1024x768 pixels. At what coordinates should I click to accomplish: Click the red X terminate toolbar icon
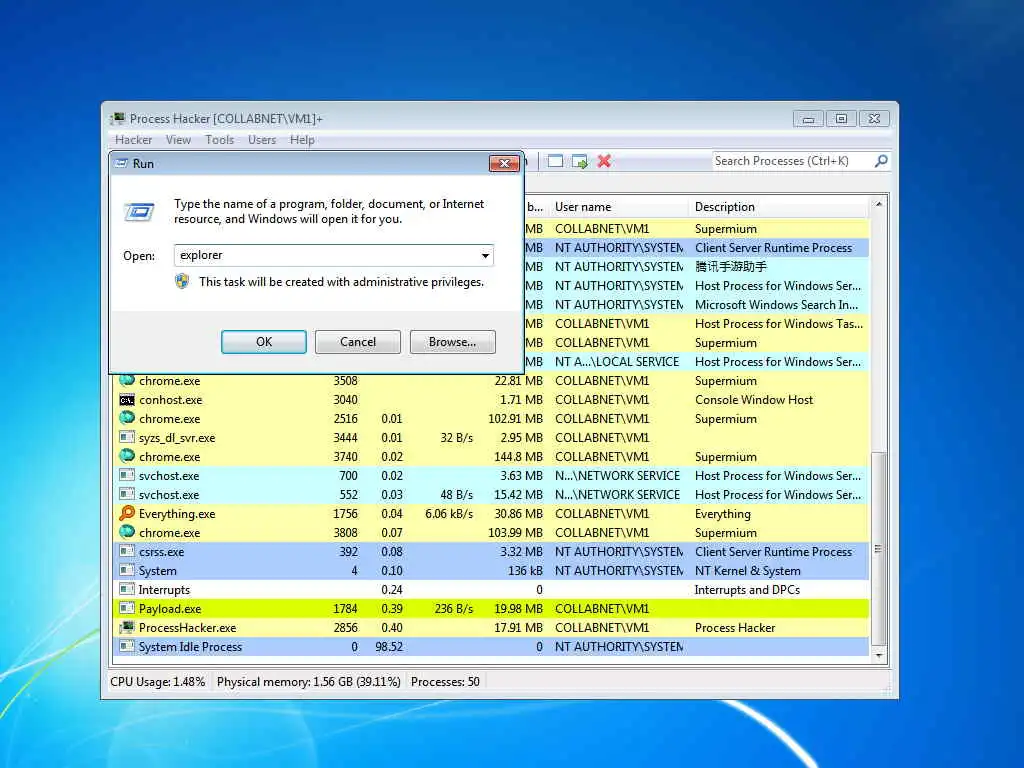click(x=604, y=161)
